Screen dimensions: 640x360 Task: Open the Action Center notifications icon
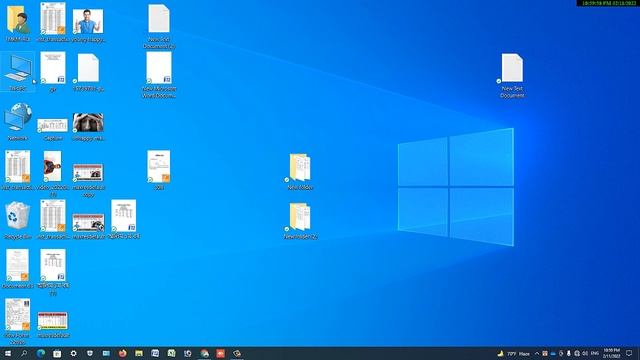pyautogui.click(x=629, y=353)
